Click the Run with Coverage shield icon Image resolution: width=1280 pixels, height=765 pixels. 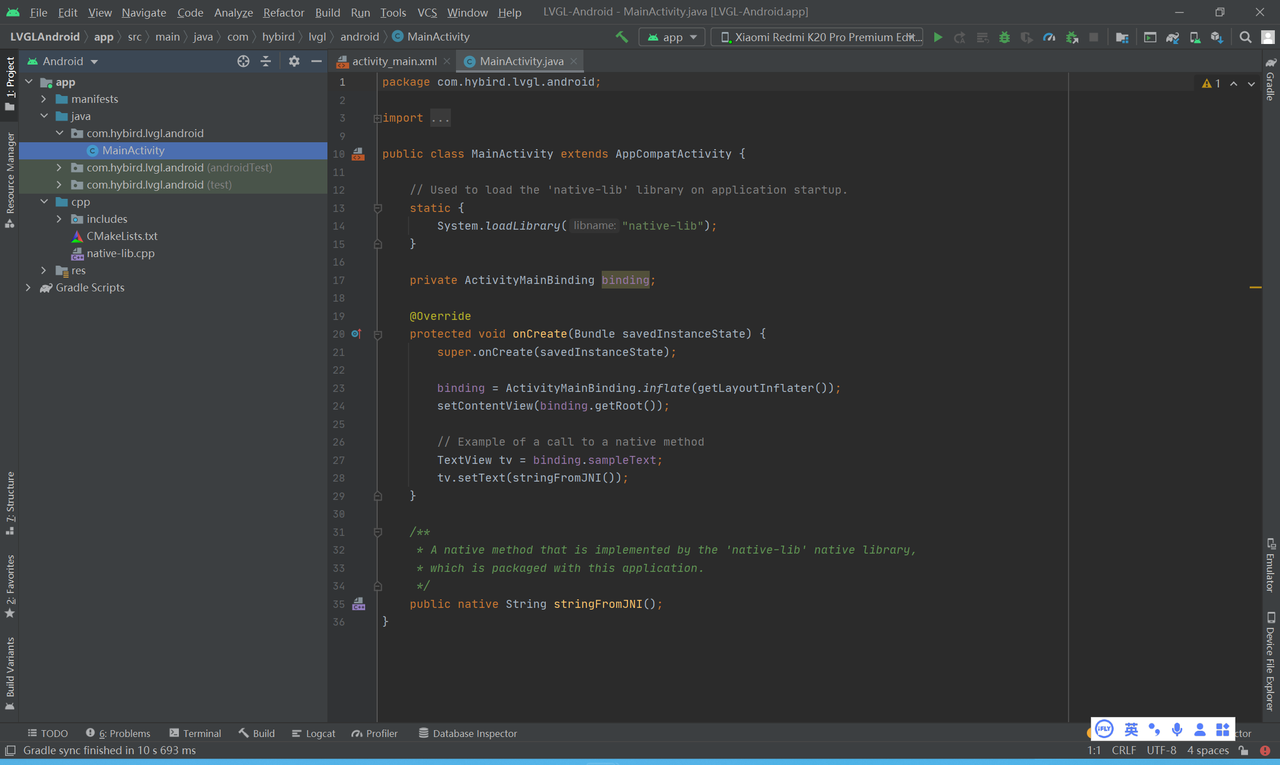tap(1027, 37)
